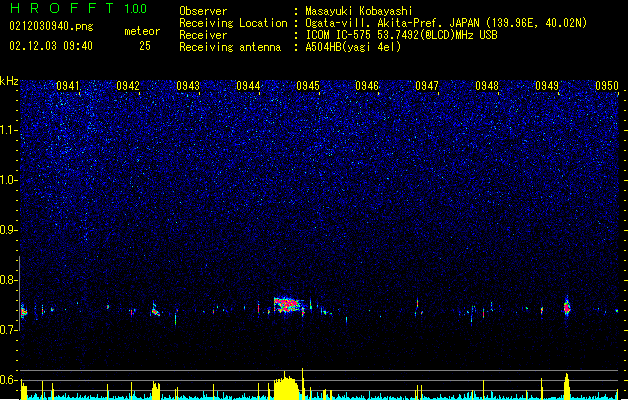The height and width of the screenshot is (400, 629).
Task: Click the bright meteor echo near 0949
Action: (567, 307)
